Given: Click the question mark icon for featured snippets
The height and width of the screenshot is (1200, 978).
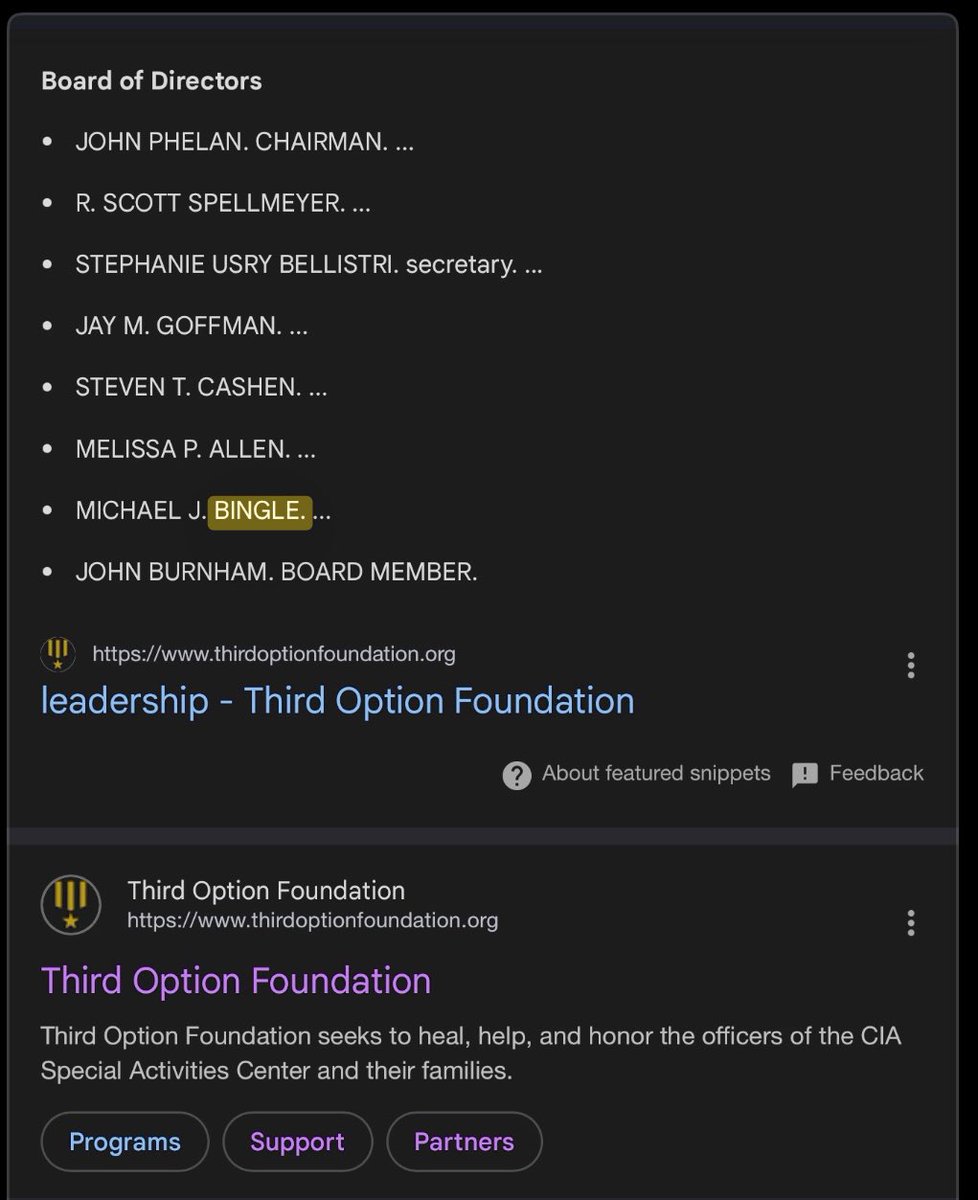Looking at the screenshot, I should (516, 775).
